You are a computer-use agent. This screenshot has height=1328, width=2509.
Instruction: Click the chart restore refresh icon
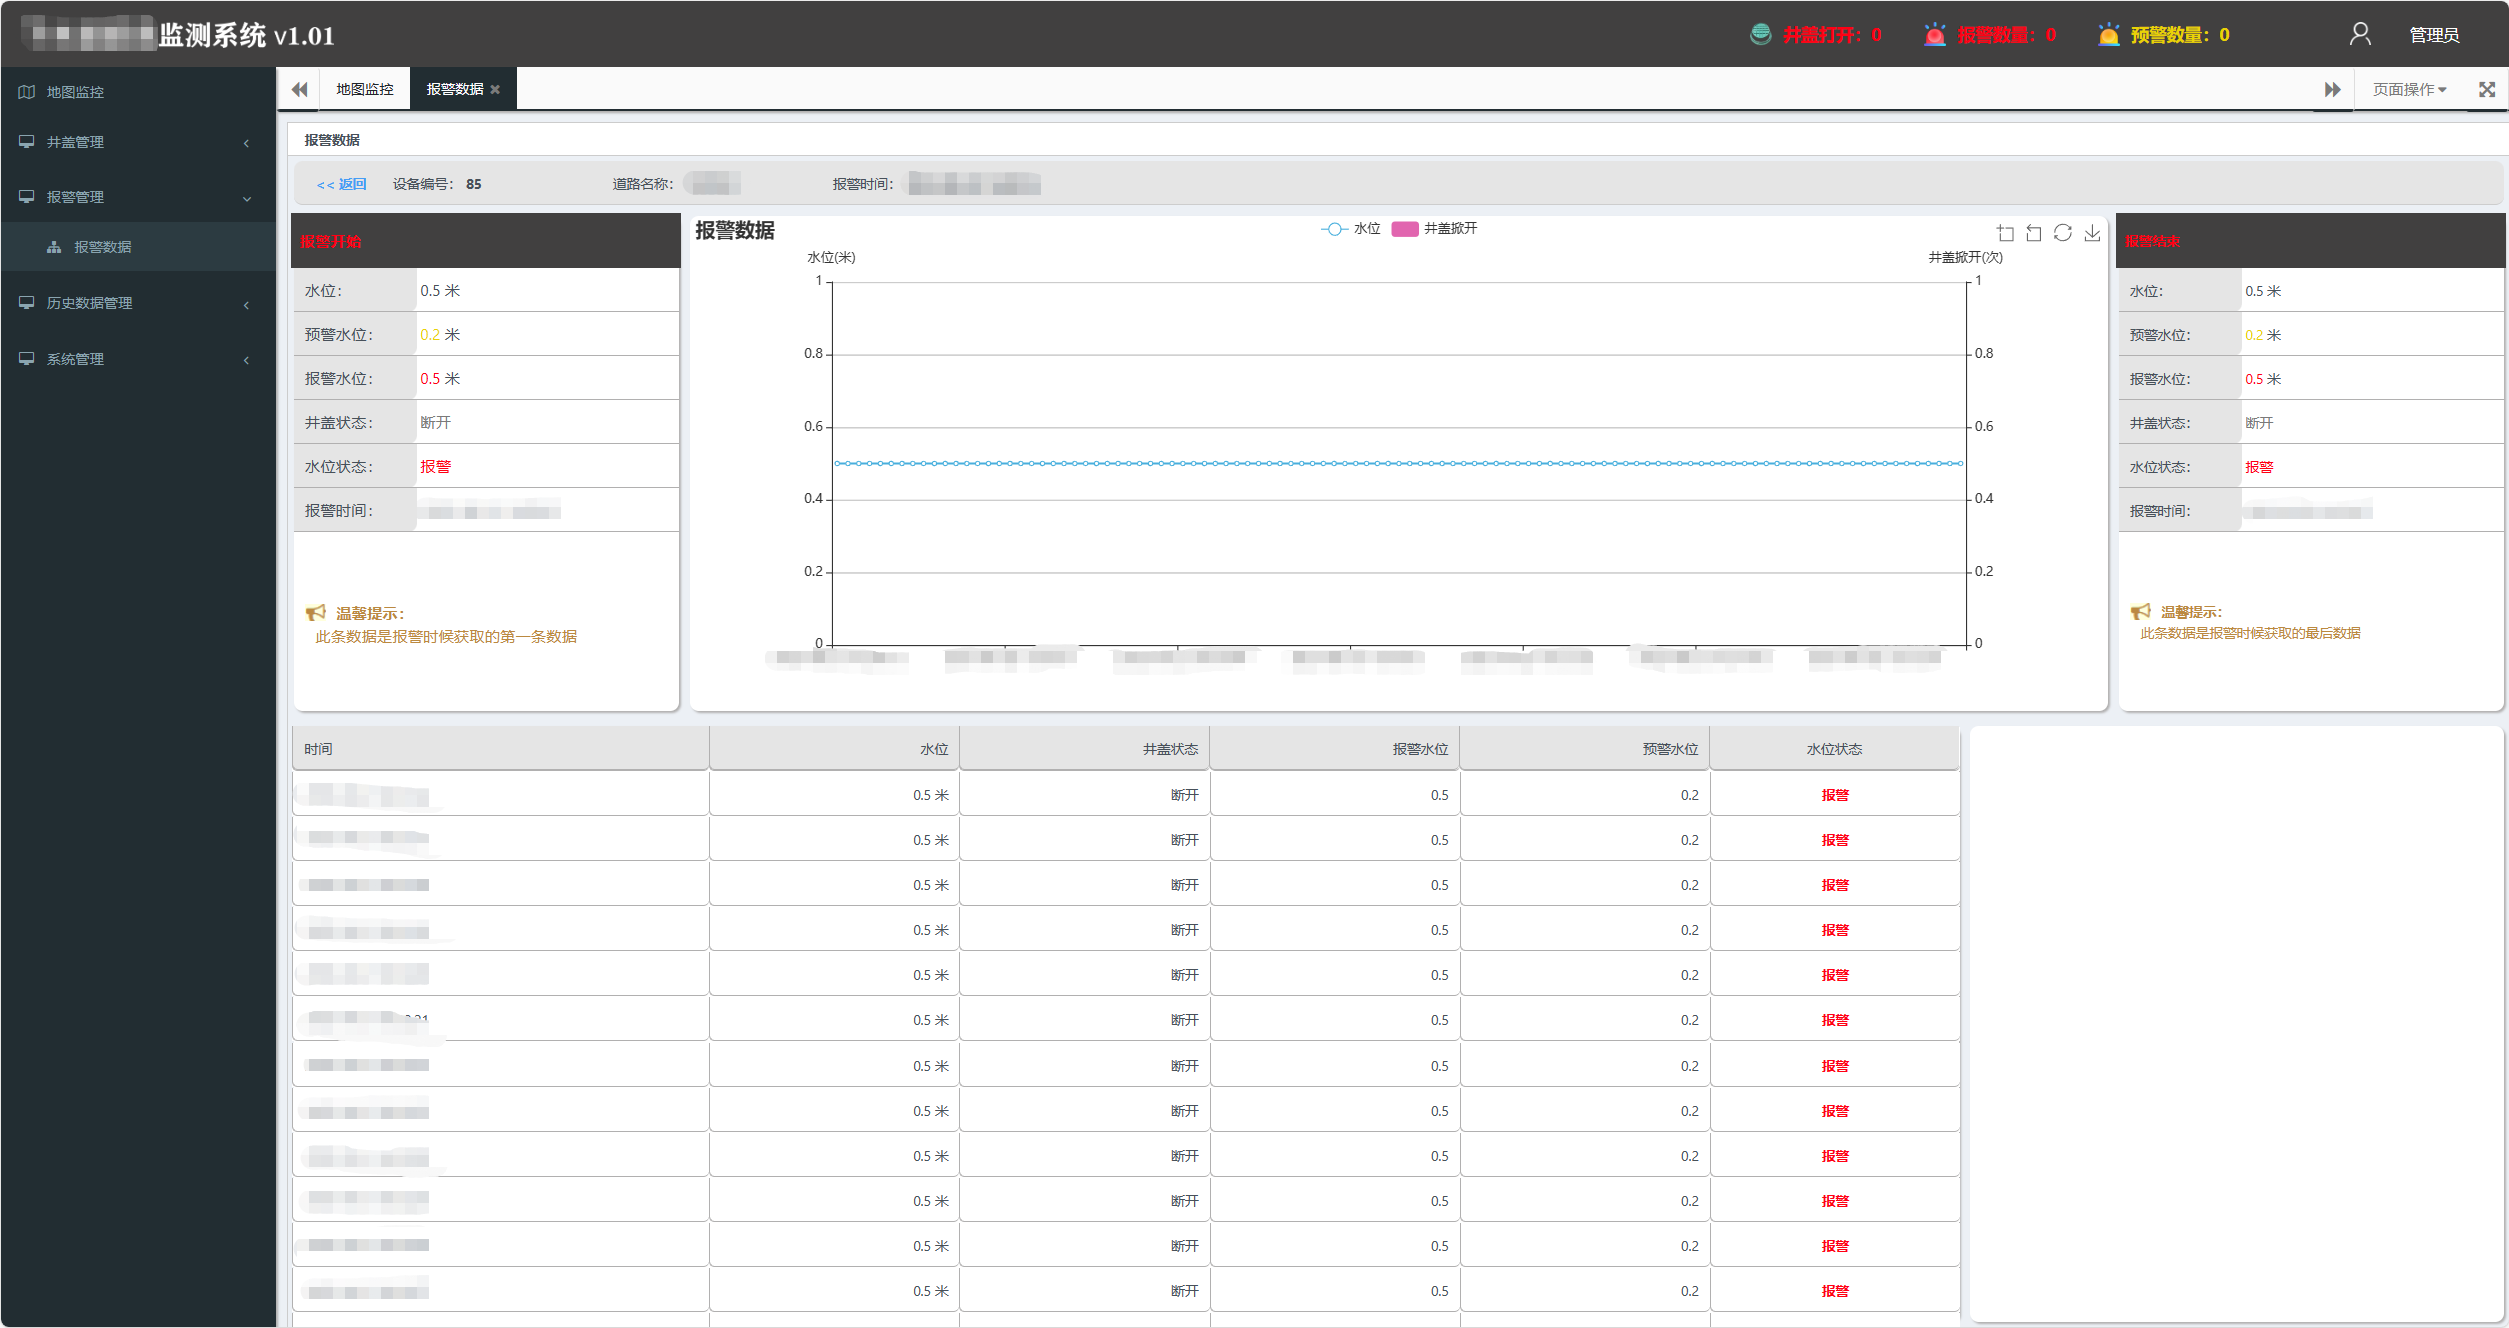click(2063, 233)
